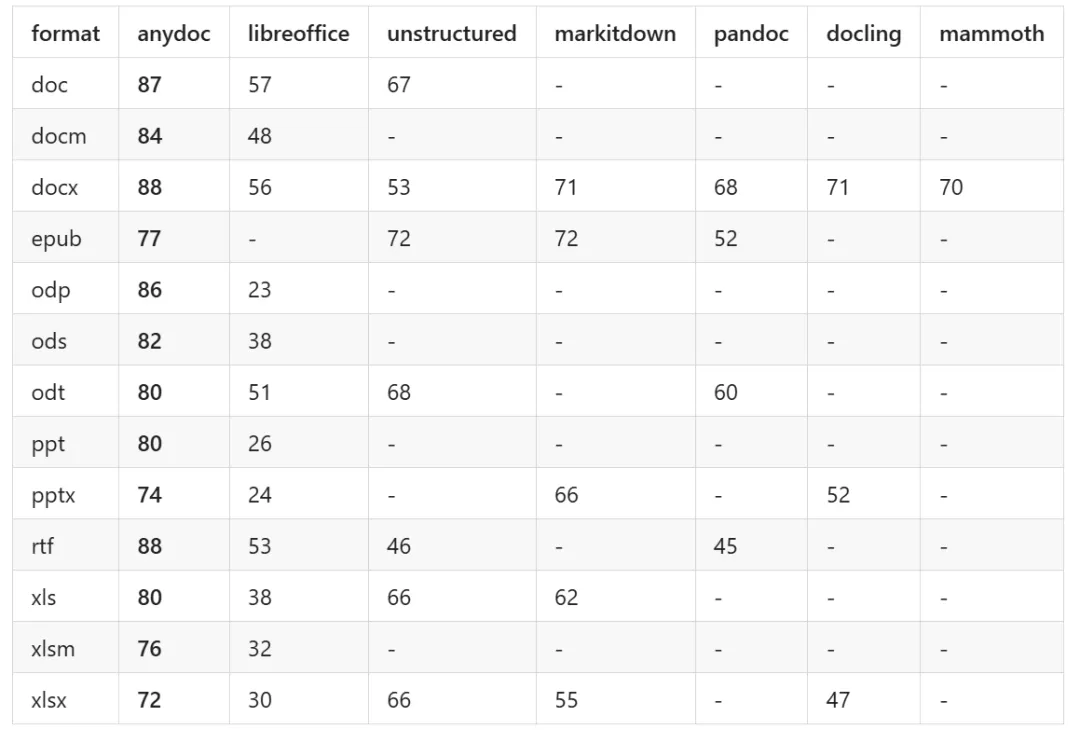Click the pandoc column header
Image resolution: width=1080 pixels, height=730 pixels.
(751, 33)
